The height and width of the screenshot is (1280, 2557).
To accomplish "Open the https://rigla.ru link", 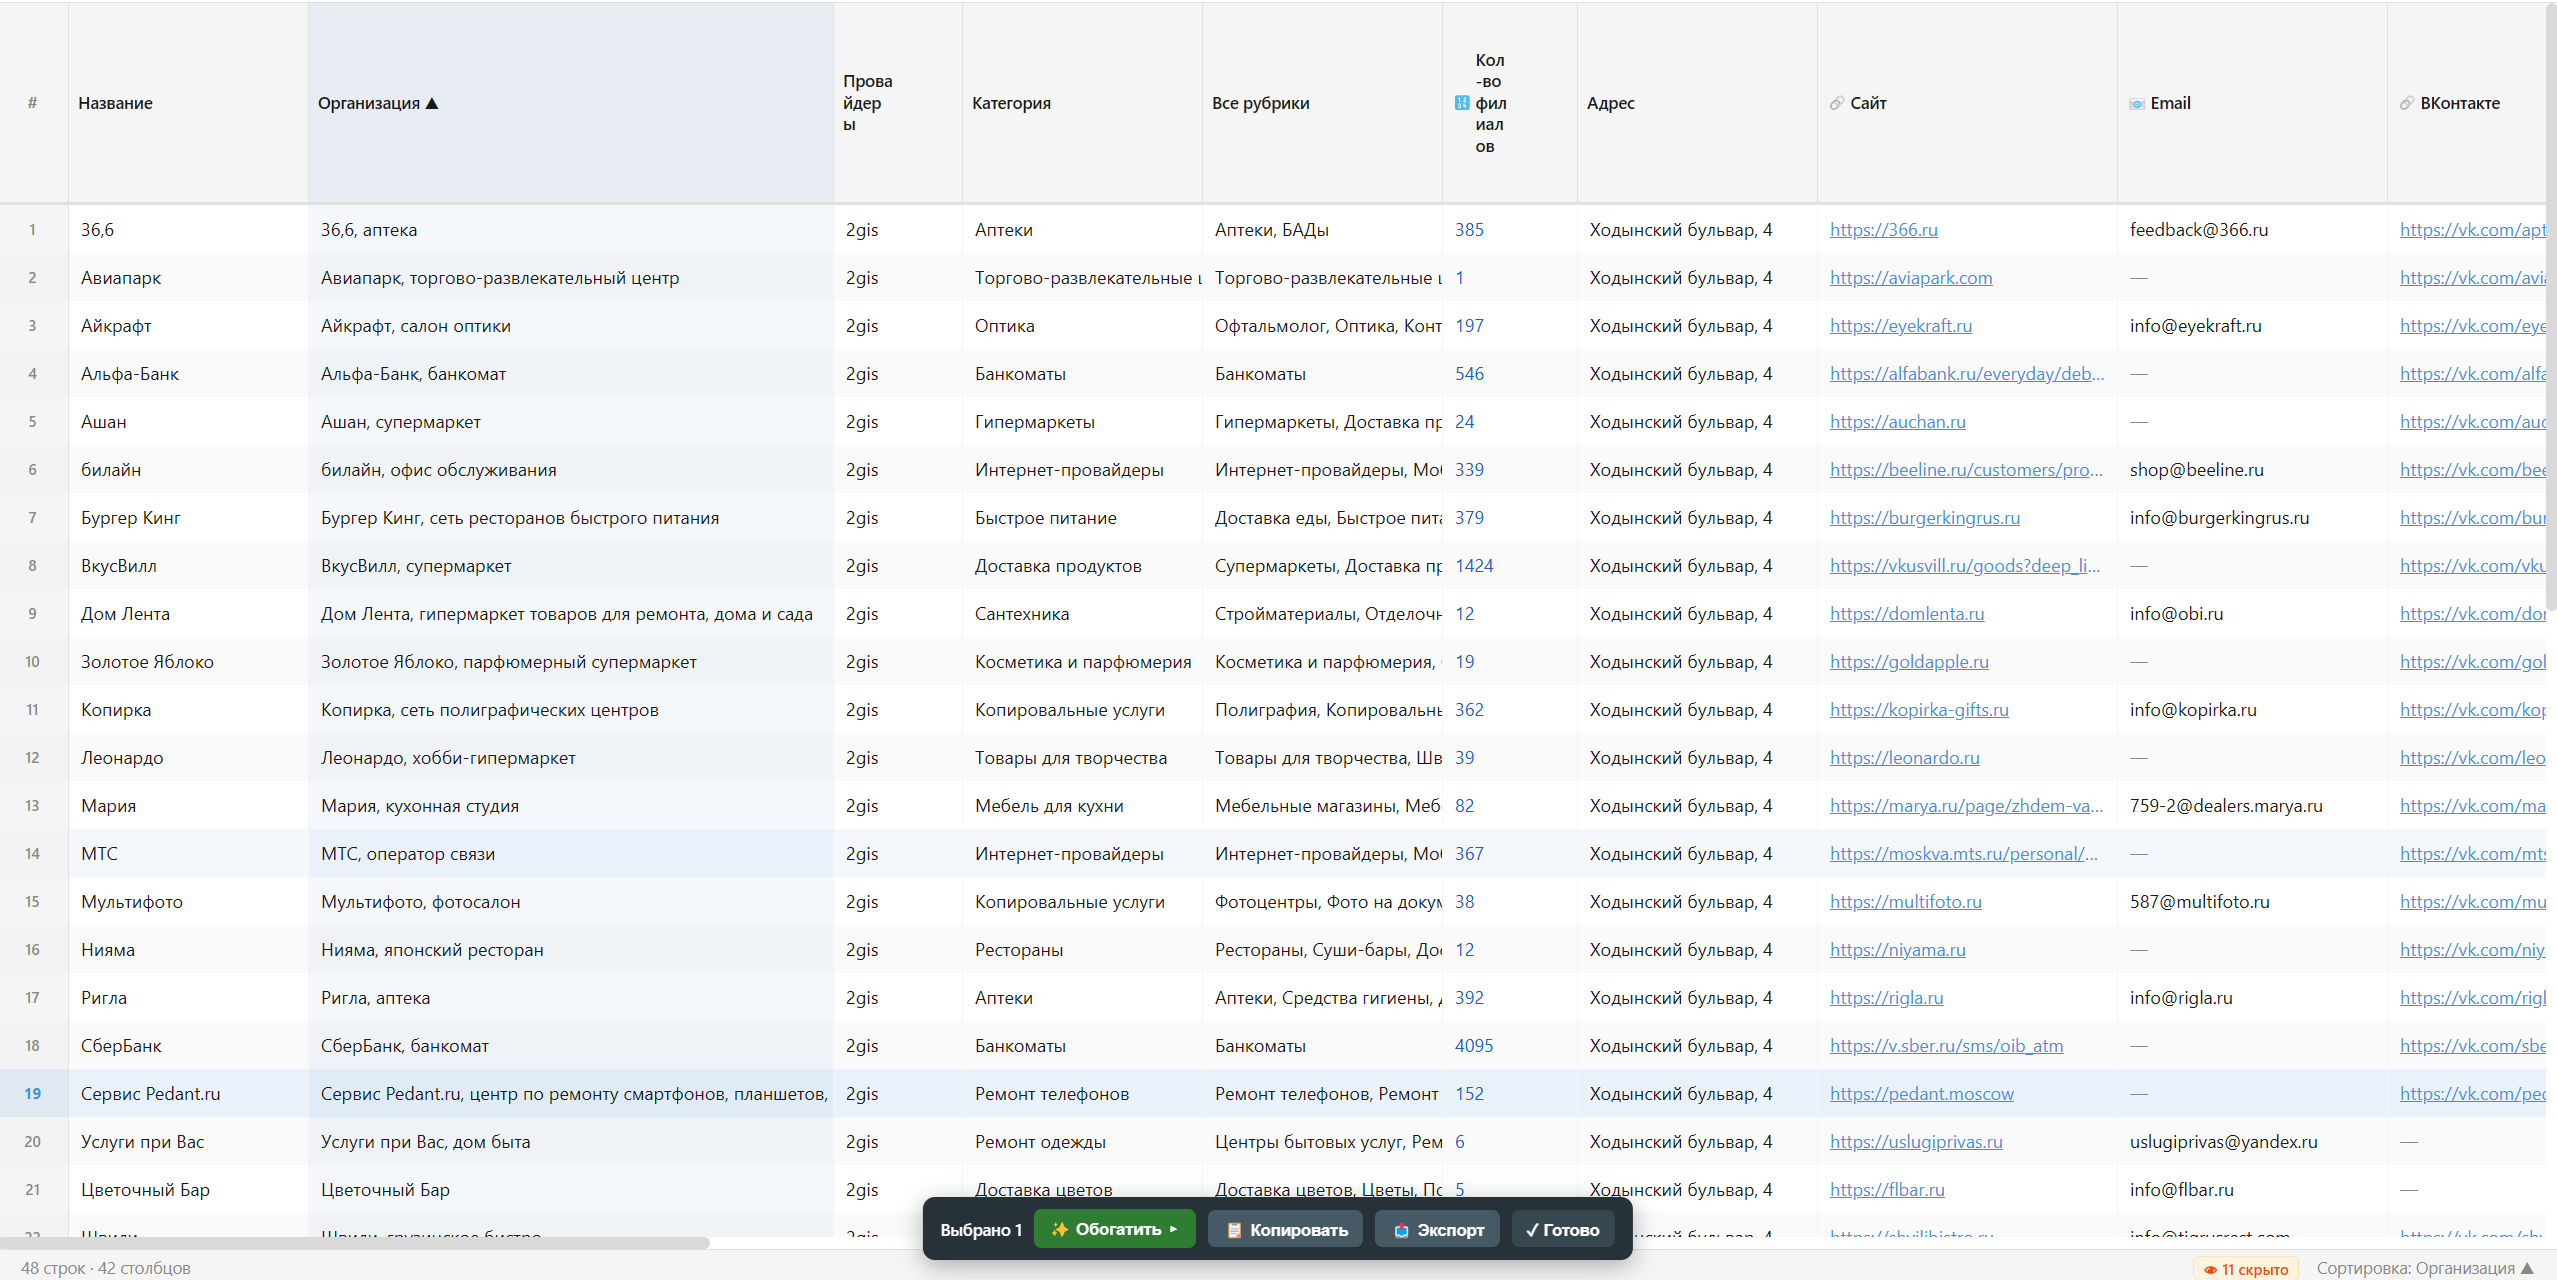I will tap(1886, 998).
